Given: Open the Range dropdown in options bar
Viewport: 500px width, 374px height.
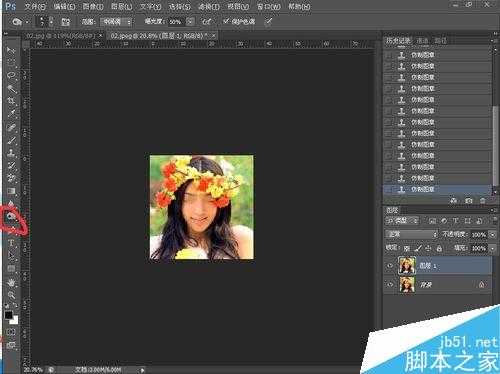Looking at the screenshot, I should click(116, 22).
